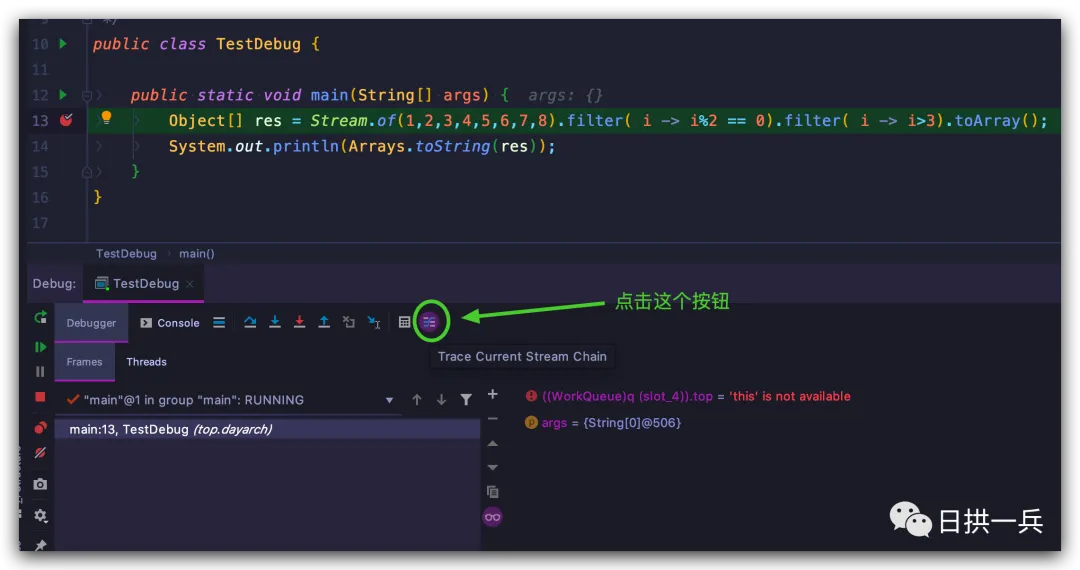Add a new watch with the plus icon
The width and height of the screenshot is (1080, 570).
tap(492, 394)
